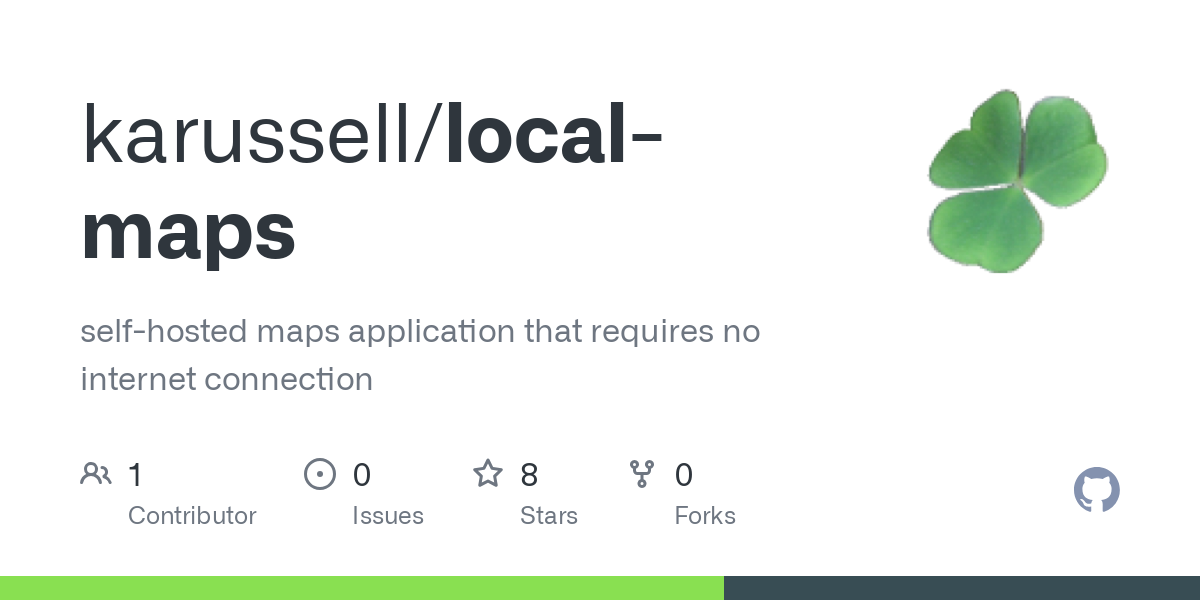Screen dimensions: 1200x600
Task: Click the contributor count 1
Action: (x=135, y=474)
